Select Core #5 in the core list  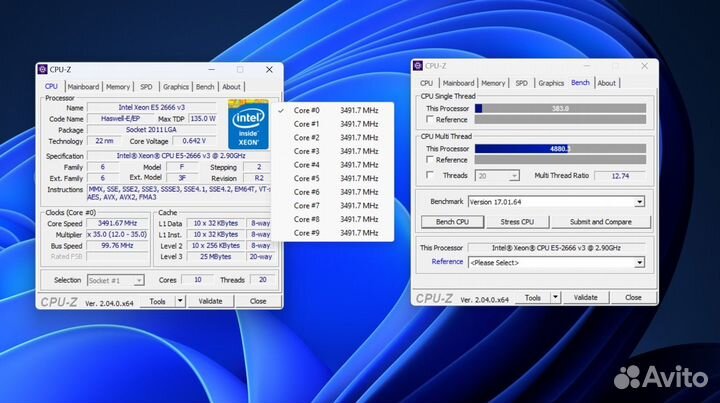pyautogui.click(x=332, y=179)
